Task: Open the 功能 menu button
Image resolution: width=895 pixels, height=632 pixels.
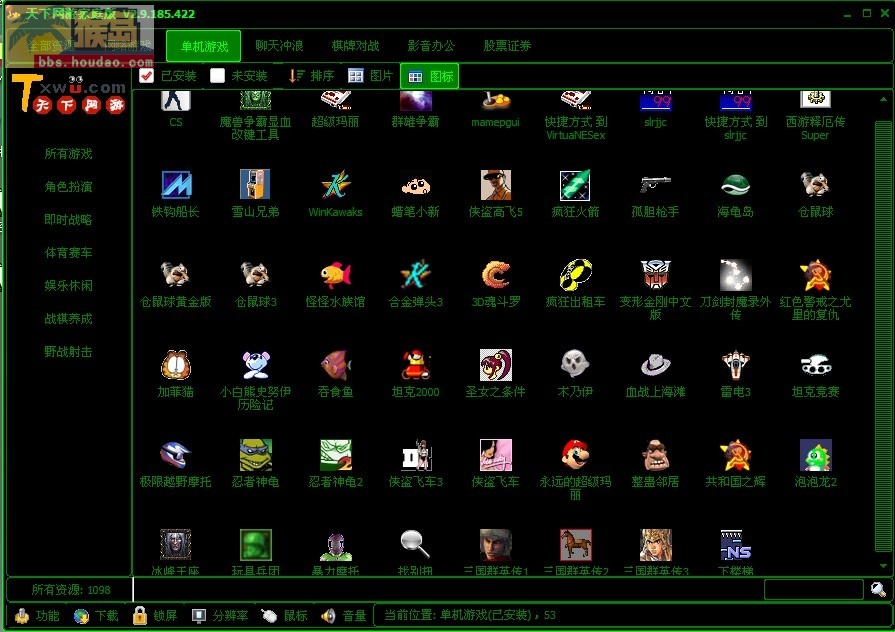Action: coord(37,615)
